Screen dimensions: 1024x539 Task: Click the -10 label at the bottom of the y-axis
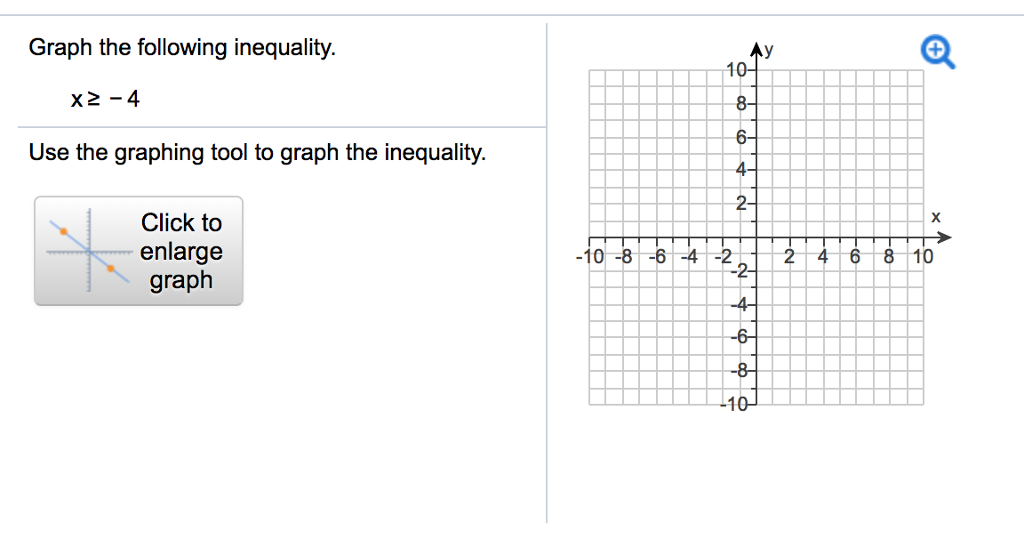coord(736,405)
